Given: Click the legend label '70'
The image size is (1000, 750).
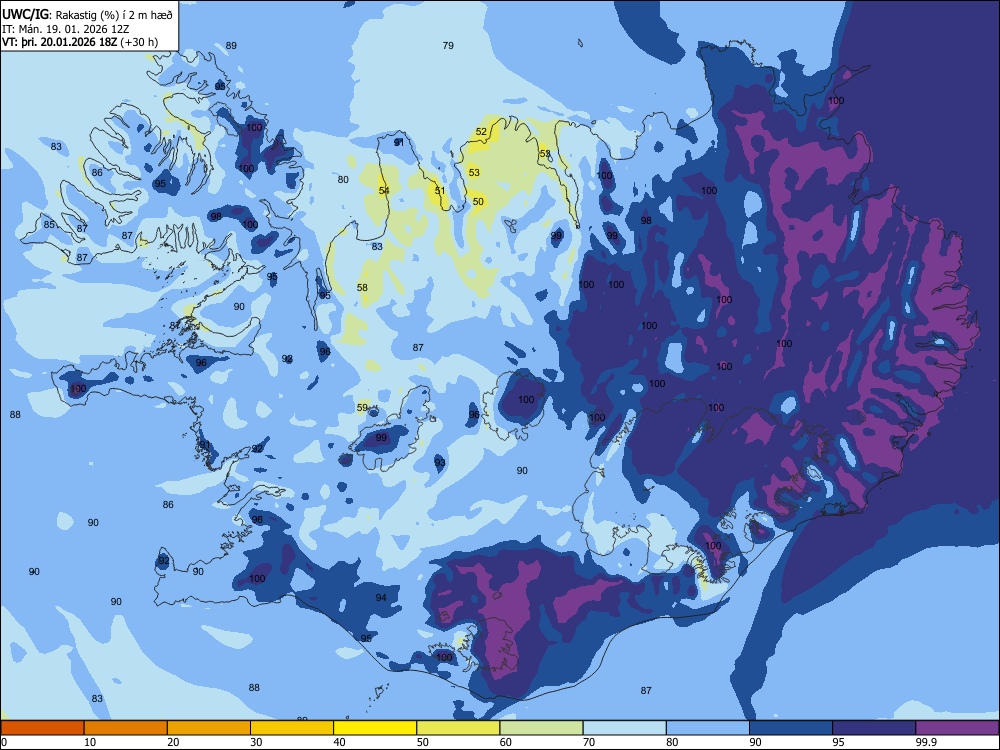Looking at the screenshot, I should [x=589, y=742].
